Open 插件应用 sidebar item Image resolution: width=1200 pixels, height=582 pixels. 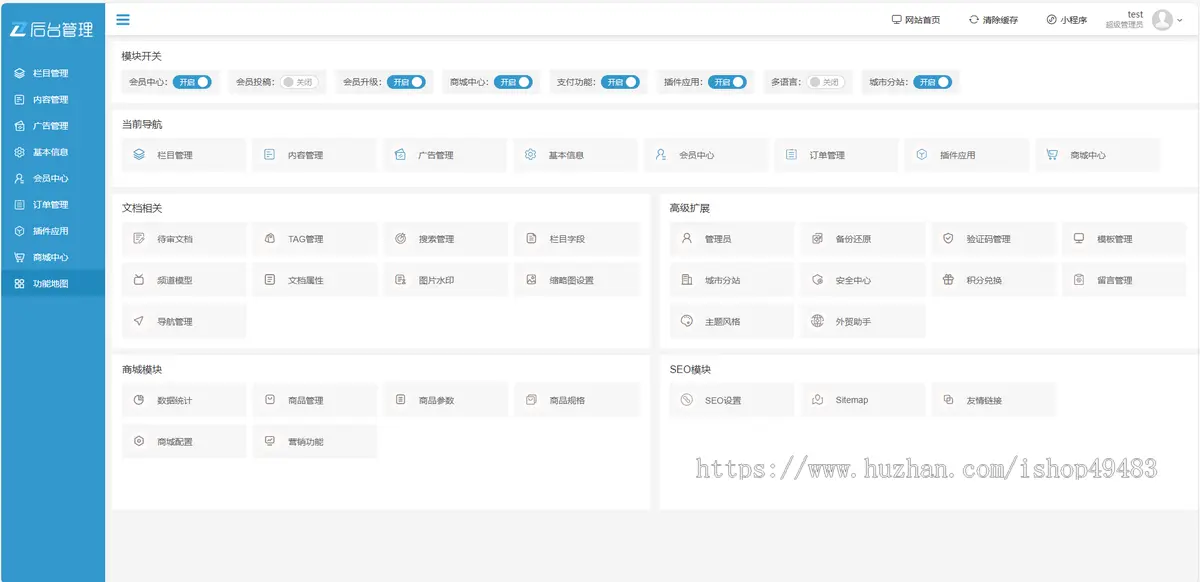coord(52,231)
